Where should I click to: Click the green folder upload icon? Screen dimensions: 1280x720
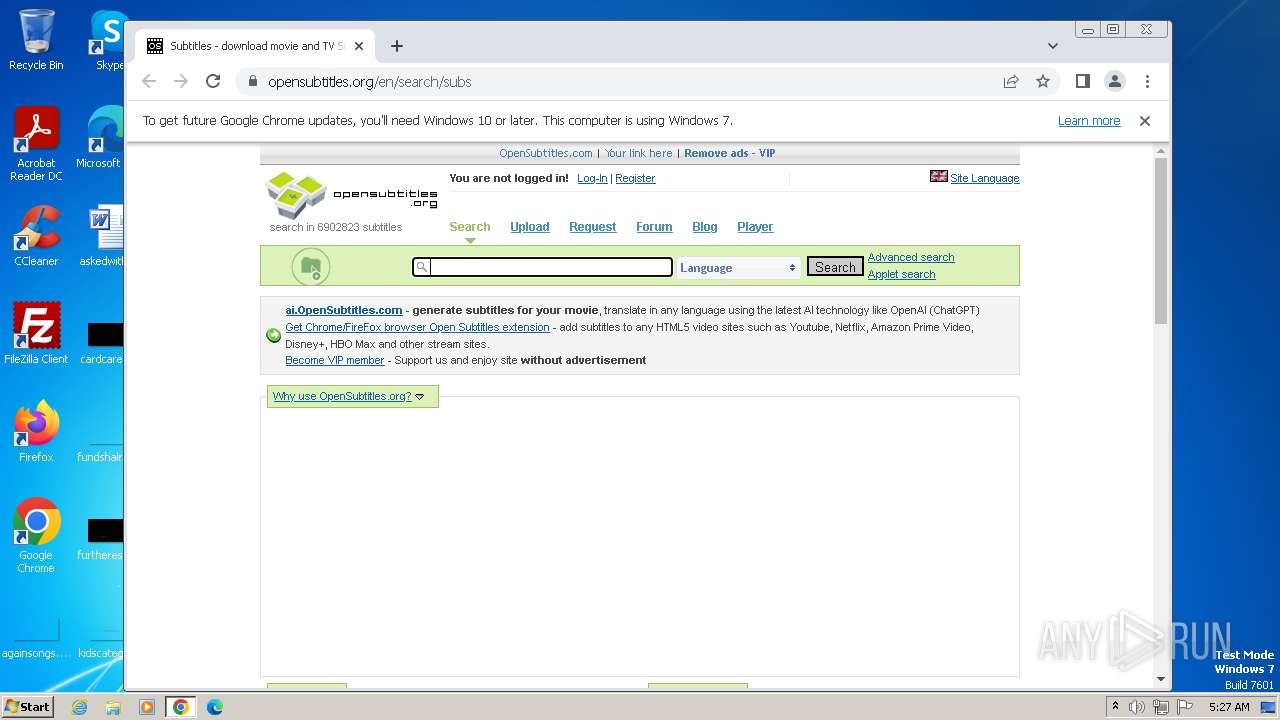[311, 267]
